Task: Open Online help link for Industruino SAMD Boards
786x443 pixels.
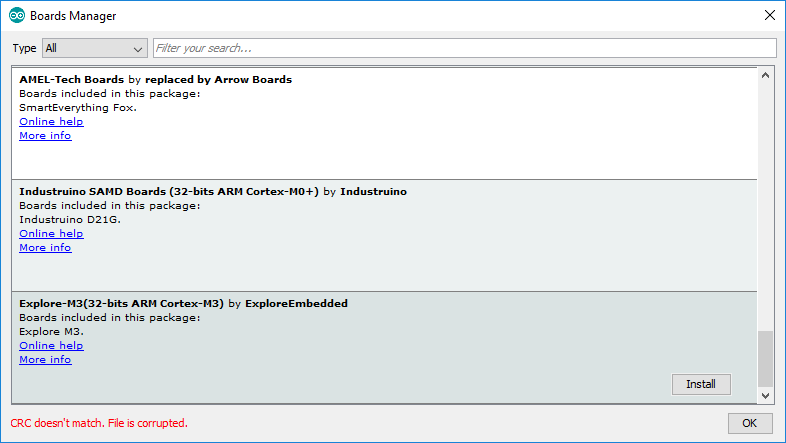Action: point(51,234)
